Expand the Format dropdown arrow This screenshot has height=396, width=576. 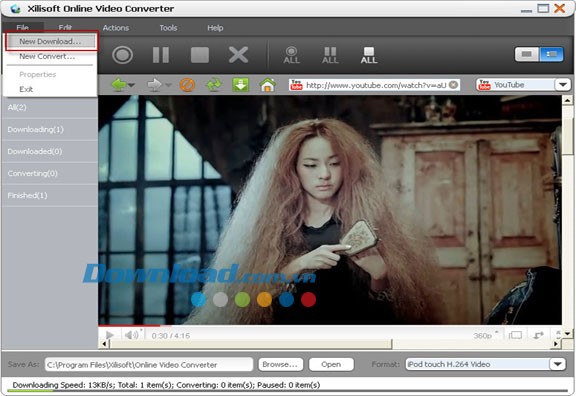pos(558,364)
